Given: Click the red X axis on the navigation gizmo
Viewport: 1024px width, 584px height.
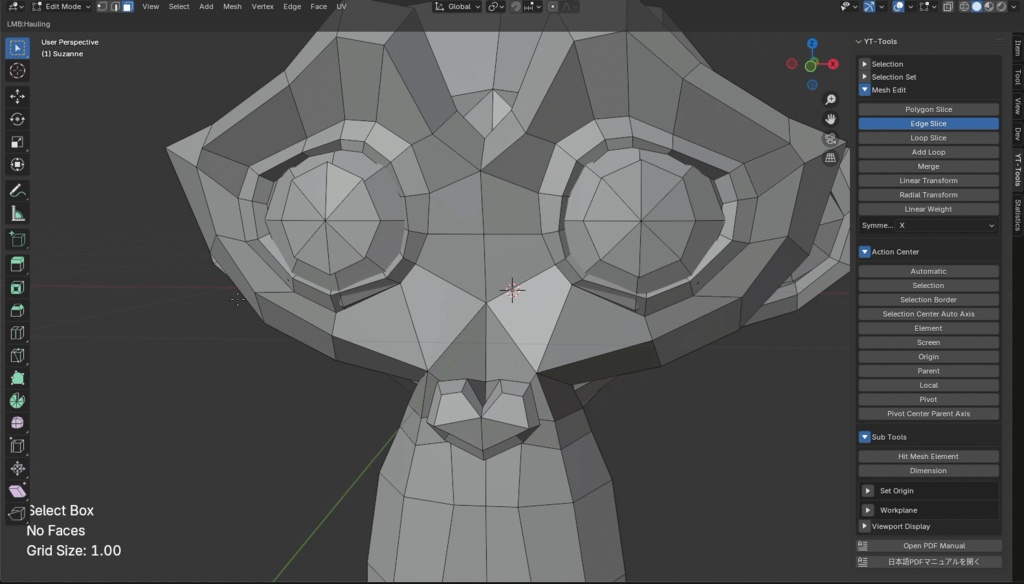Looking at the screenshot, I should tap(833, 63).
